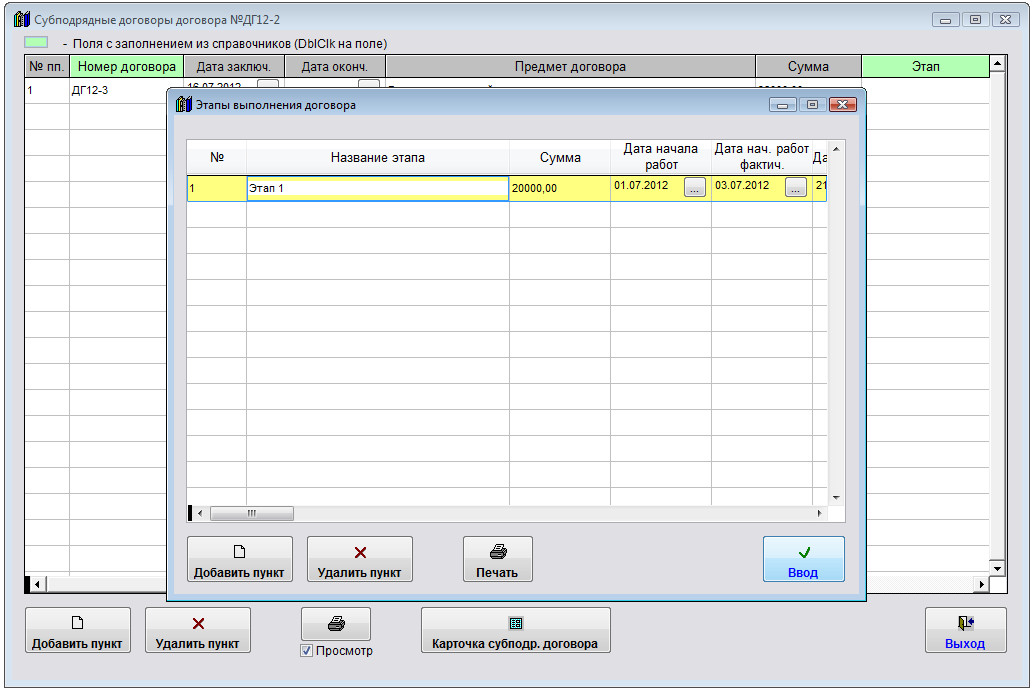The width and height of the screenshot is (1032, 689).
Task: Maximize the Этапы выполнения договора dialog
Action: click(x=812, y=105)
